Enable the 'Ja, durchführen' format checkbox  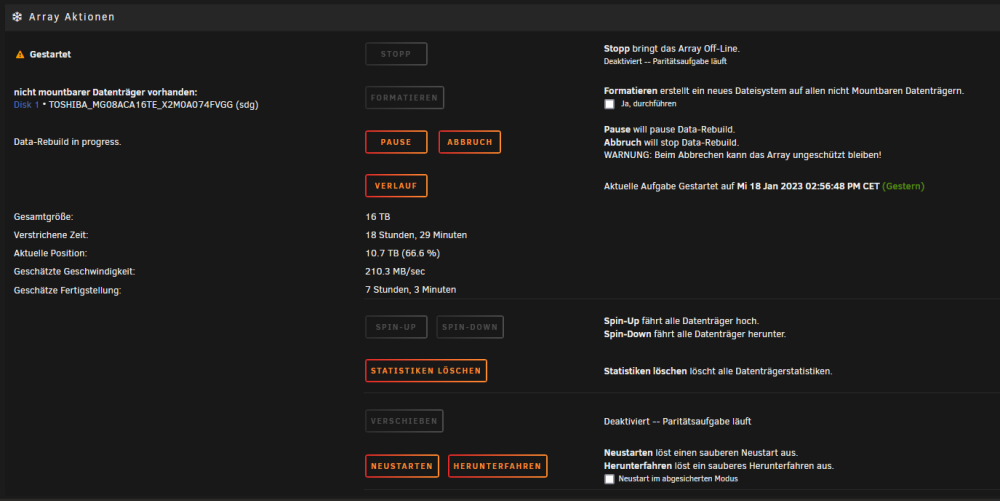click(x=609, y=104)
